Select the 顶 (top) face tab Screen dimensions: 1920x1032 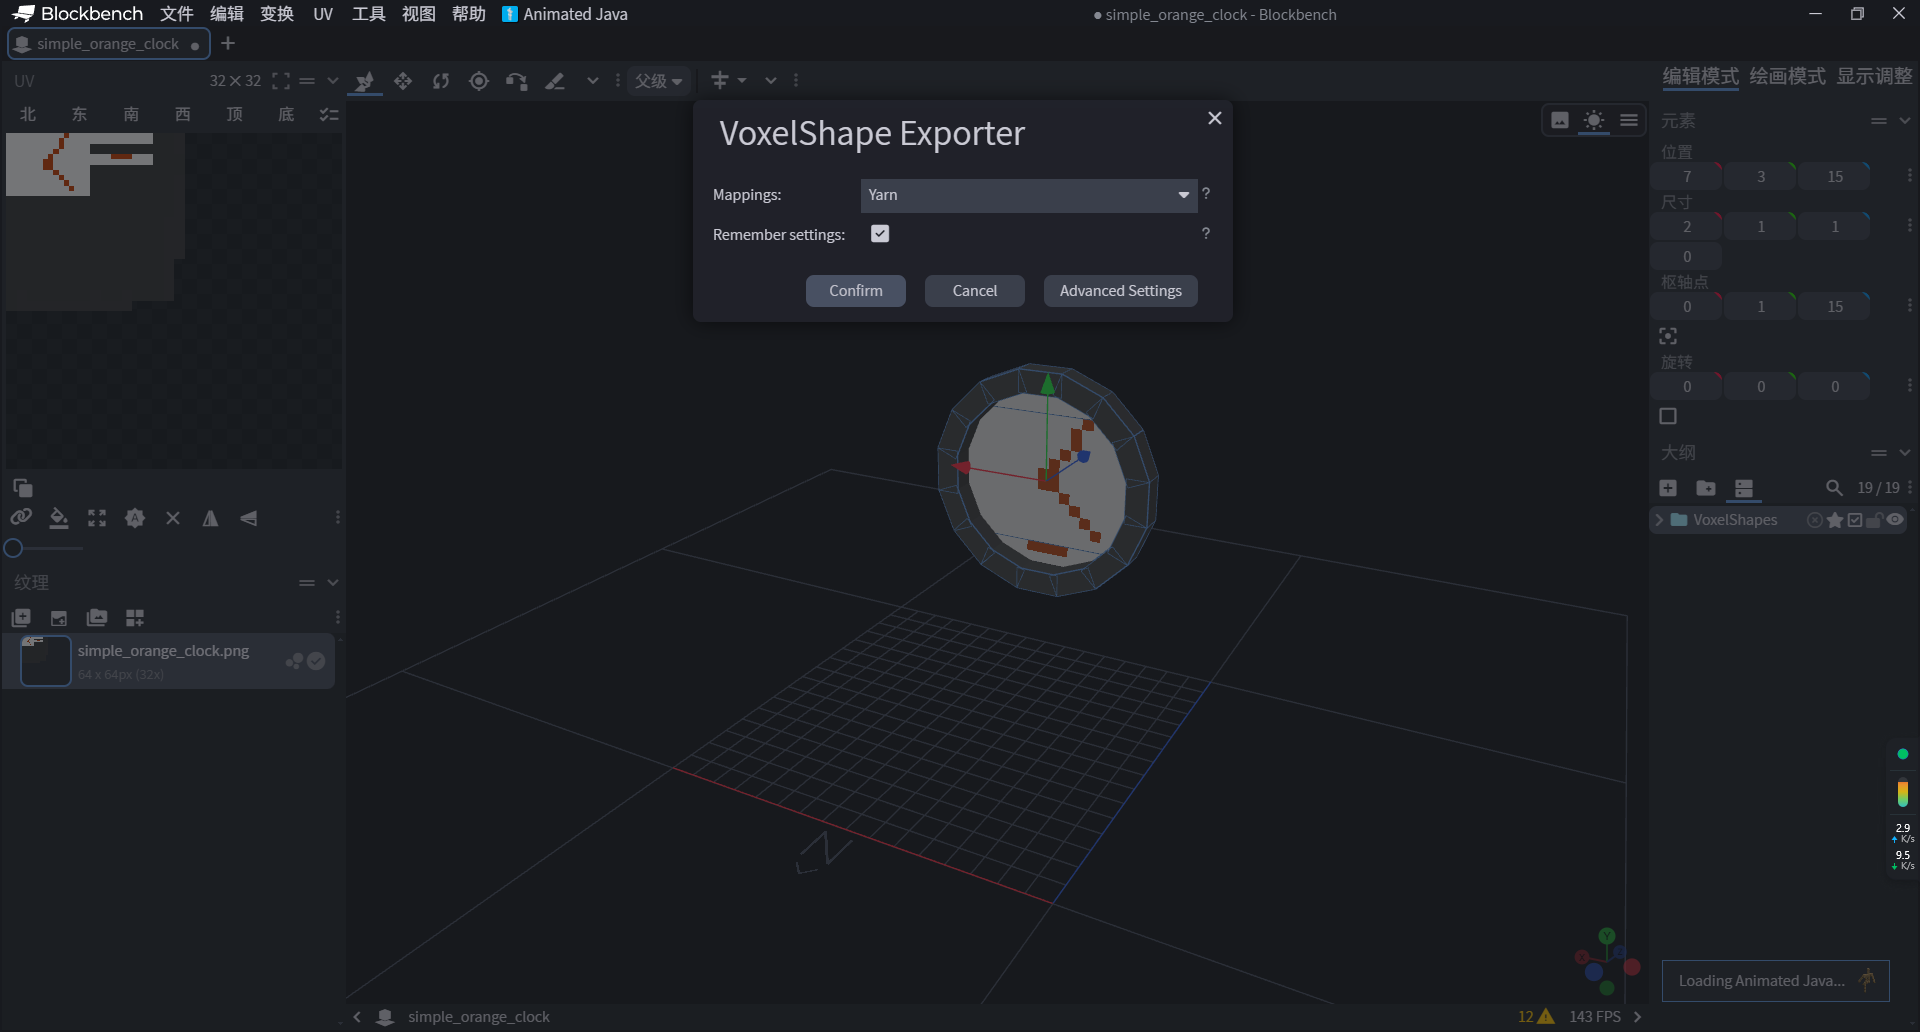[x=234, y=114]
